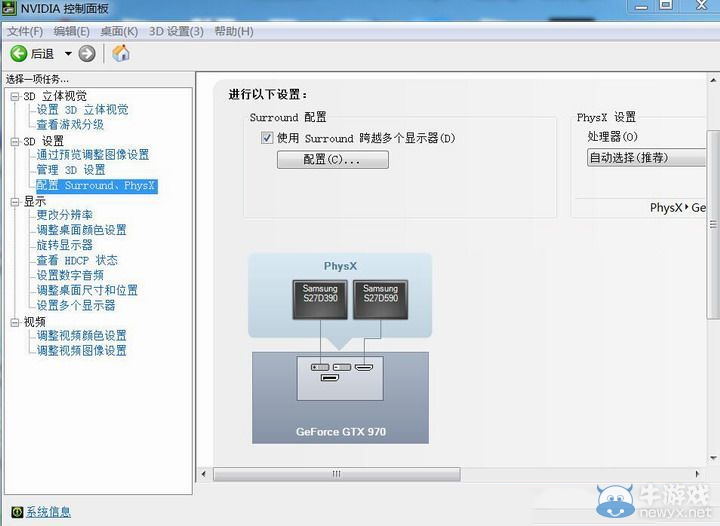The image size is (720, 526).
Task: Click the 系统信息 icon at bottom left
Action: [x=17, y=512]
